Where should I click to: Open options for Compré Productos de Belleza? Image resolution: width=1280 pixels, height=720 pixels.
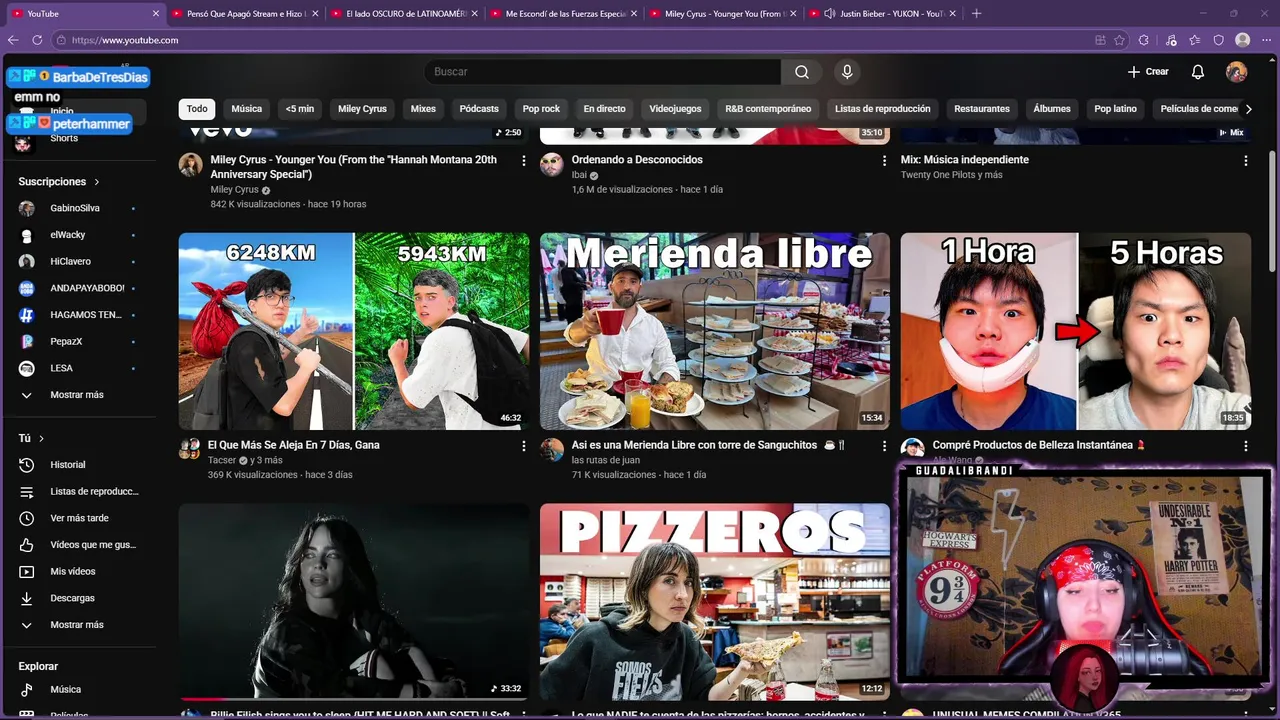pyautogui.click(x=1245, y=446)
